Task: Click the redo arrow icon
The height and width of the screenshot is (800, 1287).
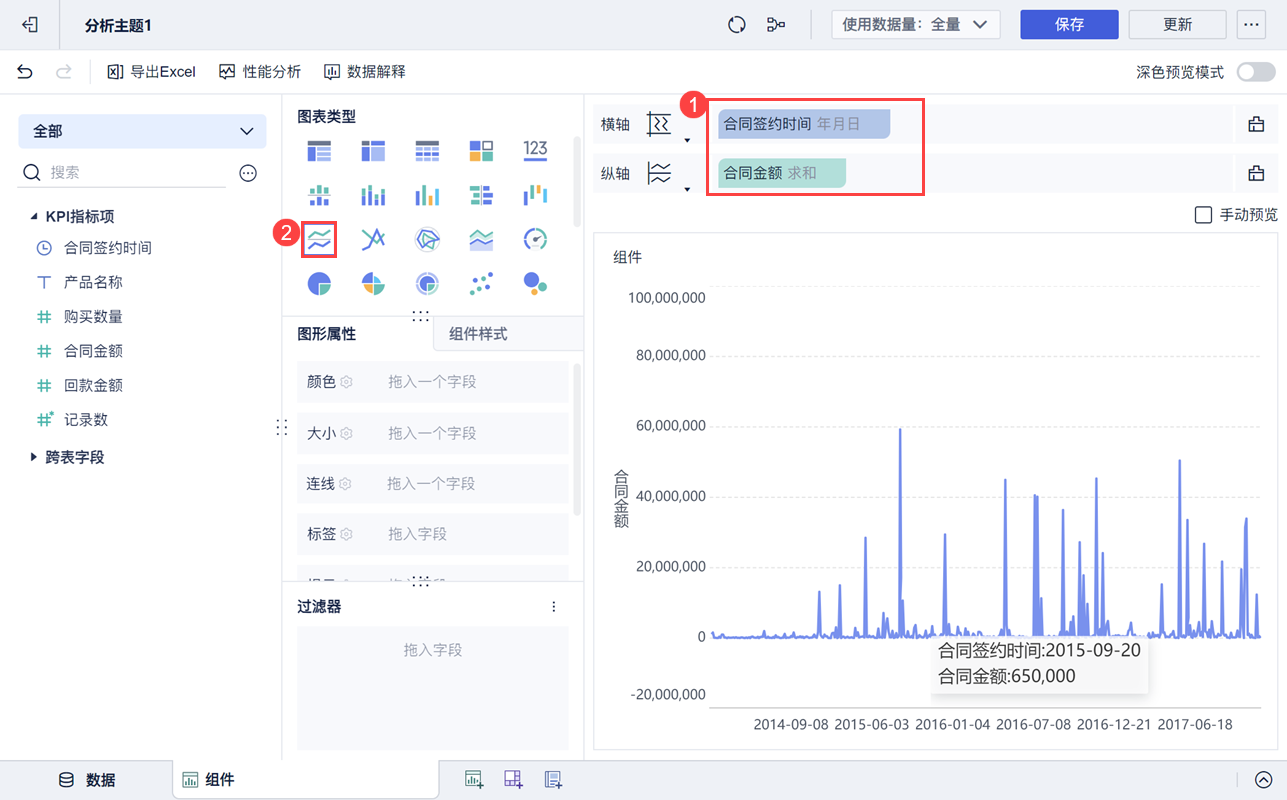Action: (x=63, y=72)
